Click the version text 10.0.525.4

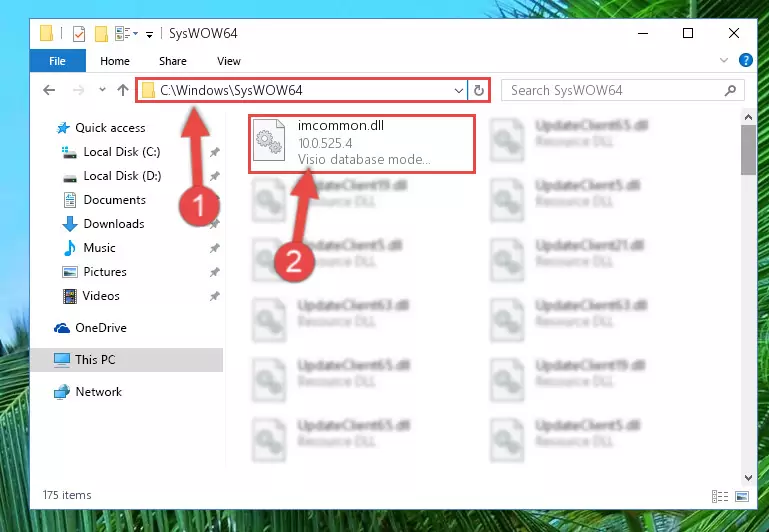(325, 143)
